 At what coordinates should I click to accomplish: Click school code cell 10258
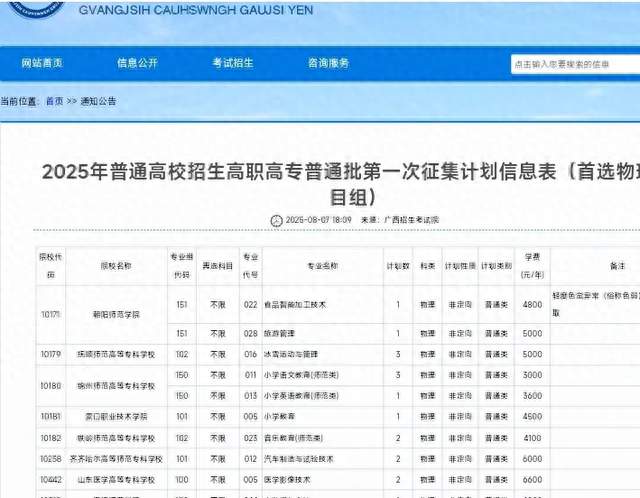(51, 459)
